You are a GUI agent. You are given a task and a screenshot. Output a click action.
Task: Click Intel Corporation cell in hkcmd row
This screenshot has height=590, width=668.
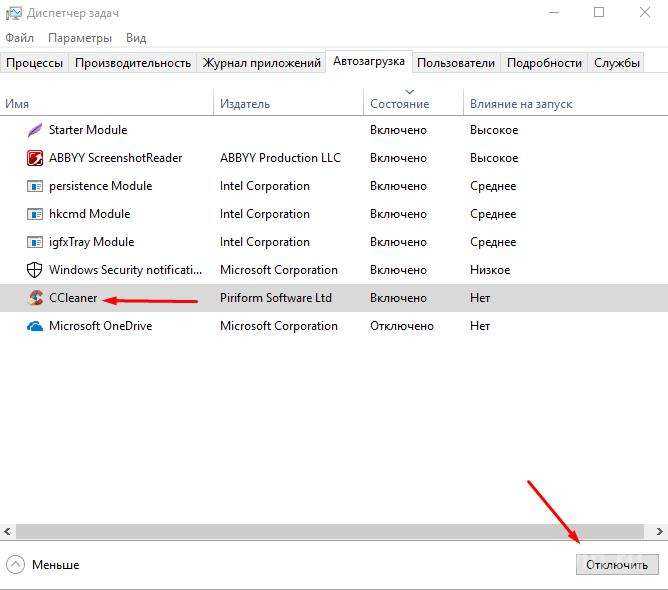tap(265, 214)
